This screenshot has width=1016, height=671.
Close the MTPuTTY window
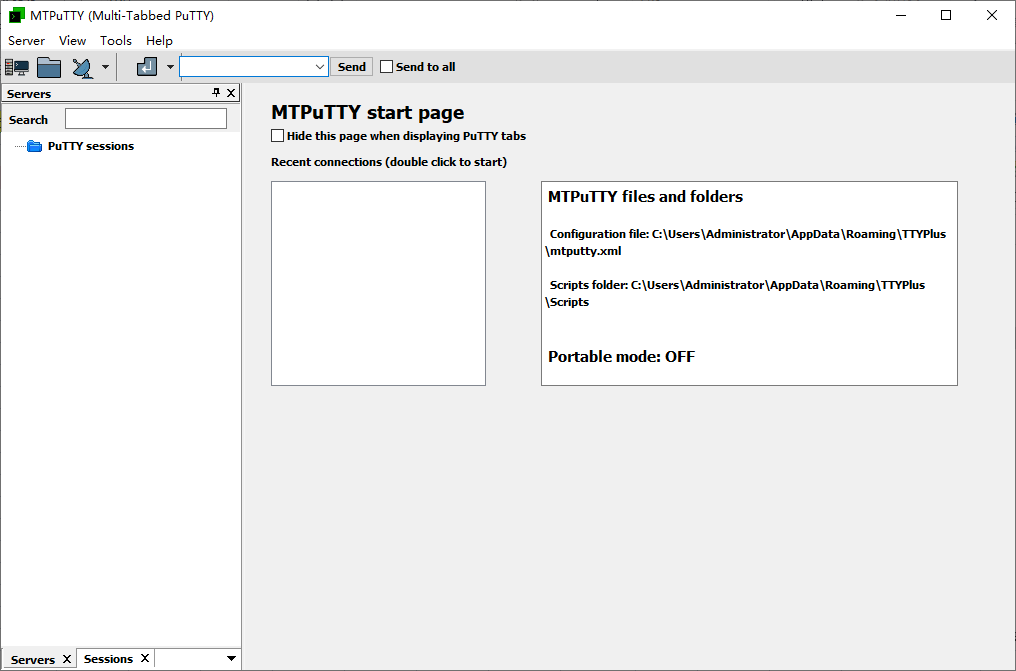[991, 15]
